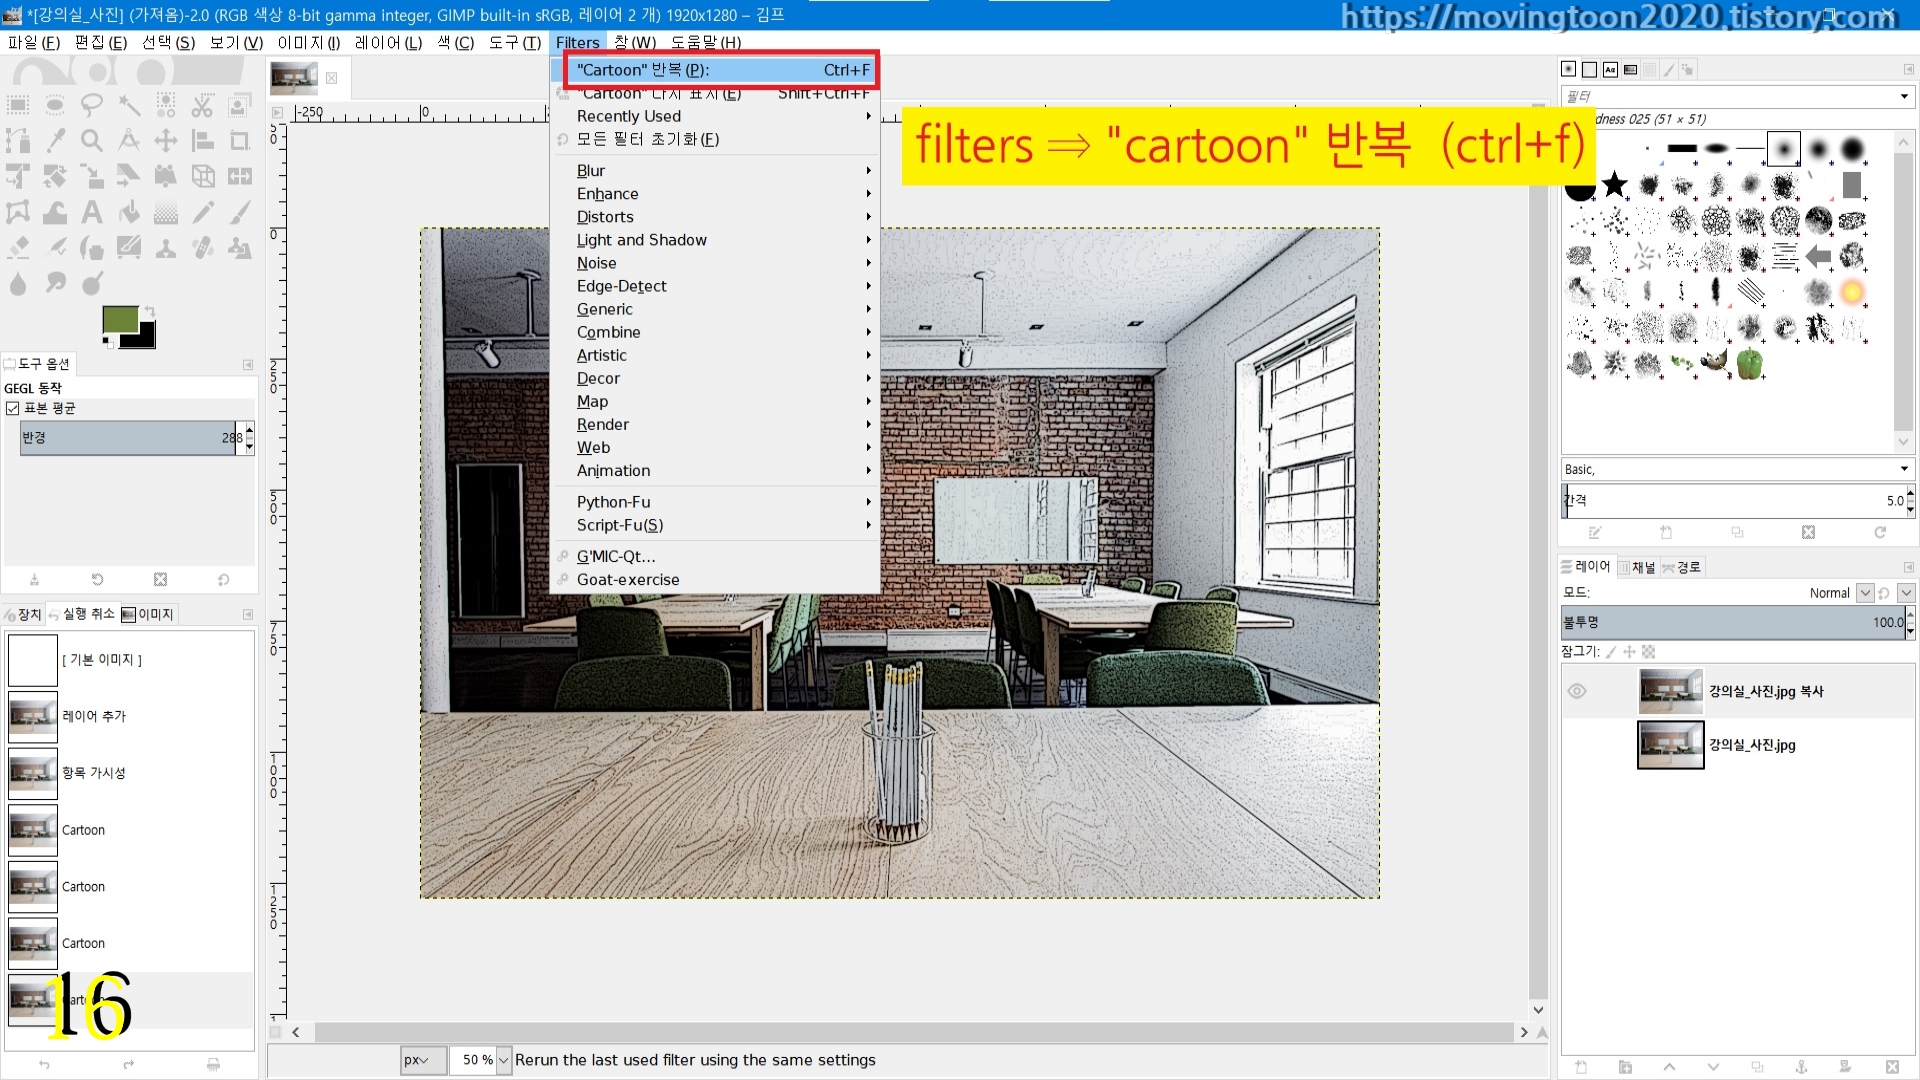Swap foreground and background colors
The height and width of the screenshot is (1080, 1920).
click(x=150, y=311)
